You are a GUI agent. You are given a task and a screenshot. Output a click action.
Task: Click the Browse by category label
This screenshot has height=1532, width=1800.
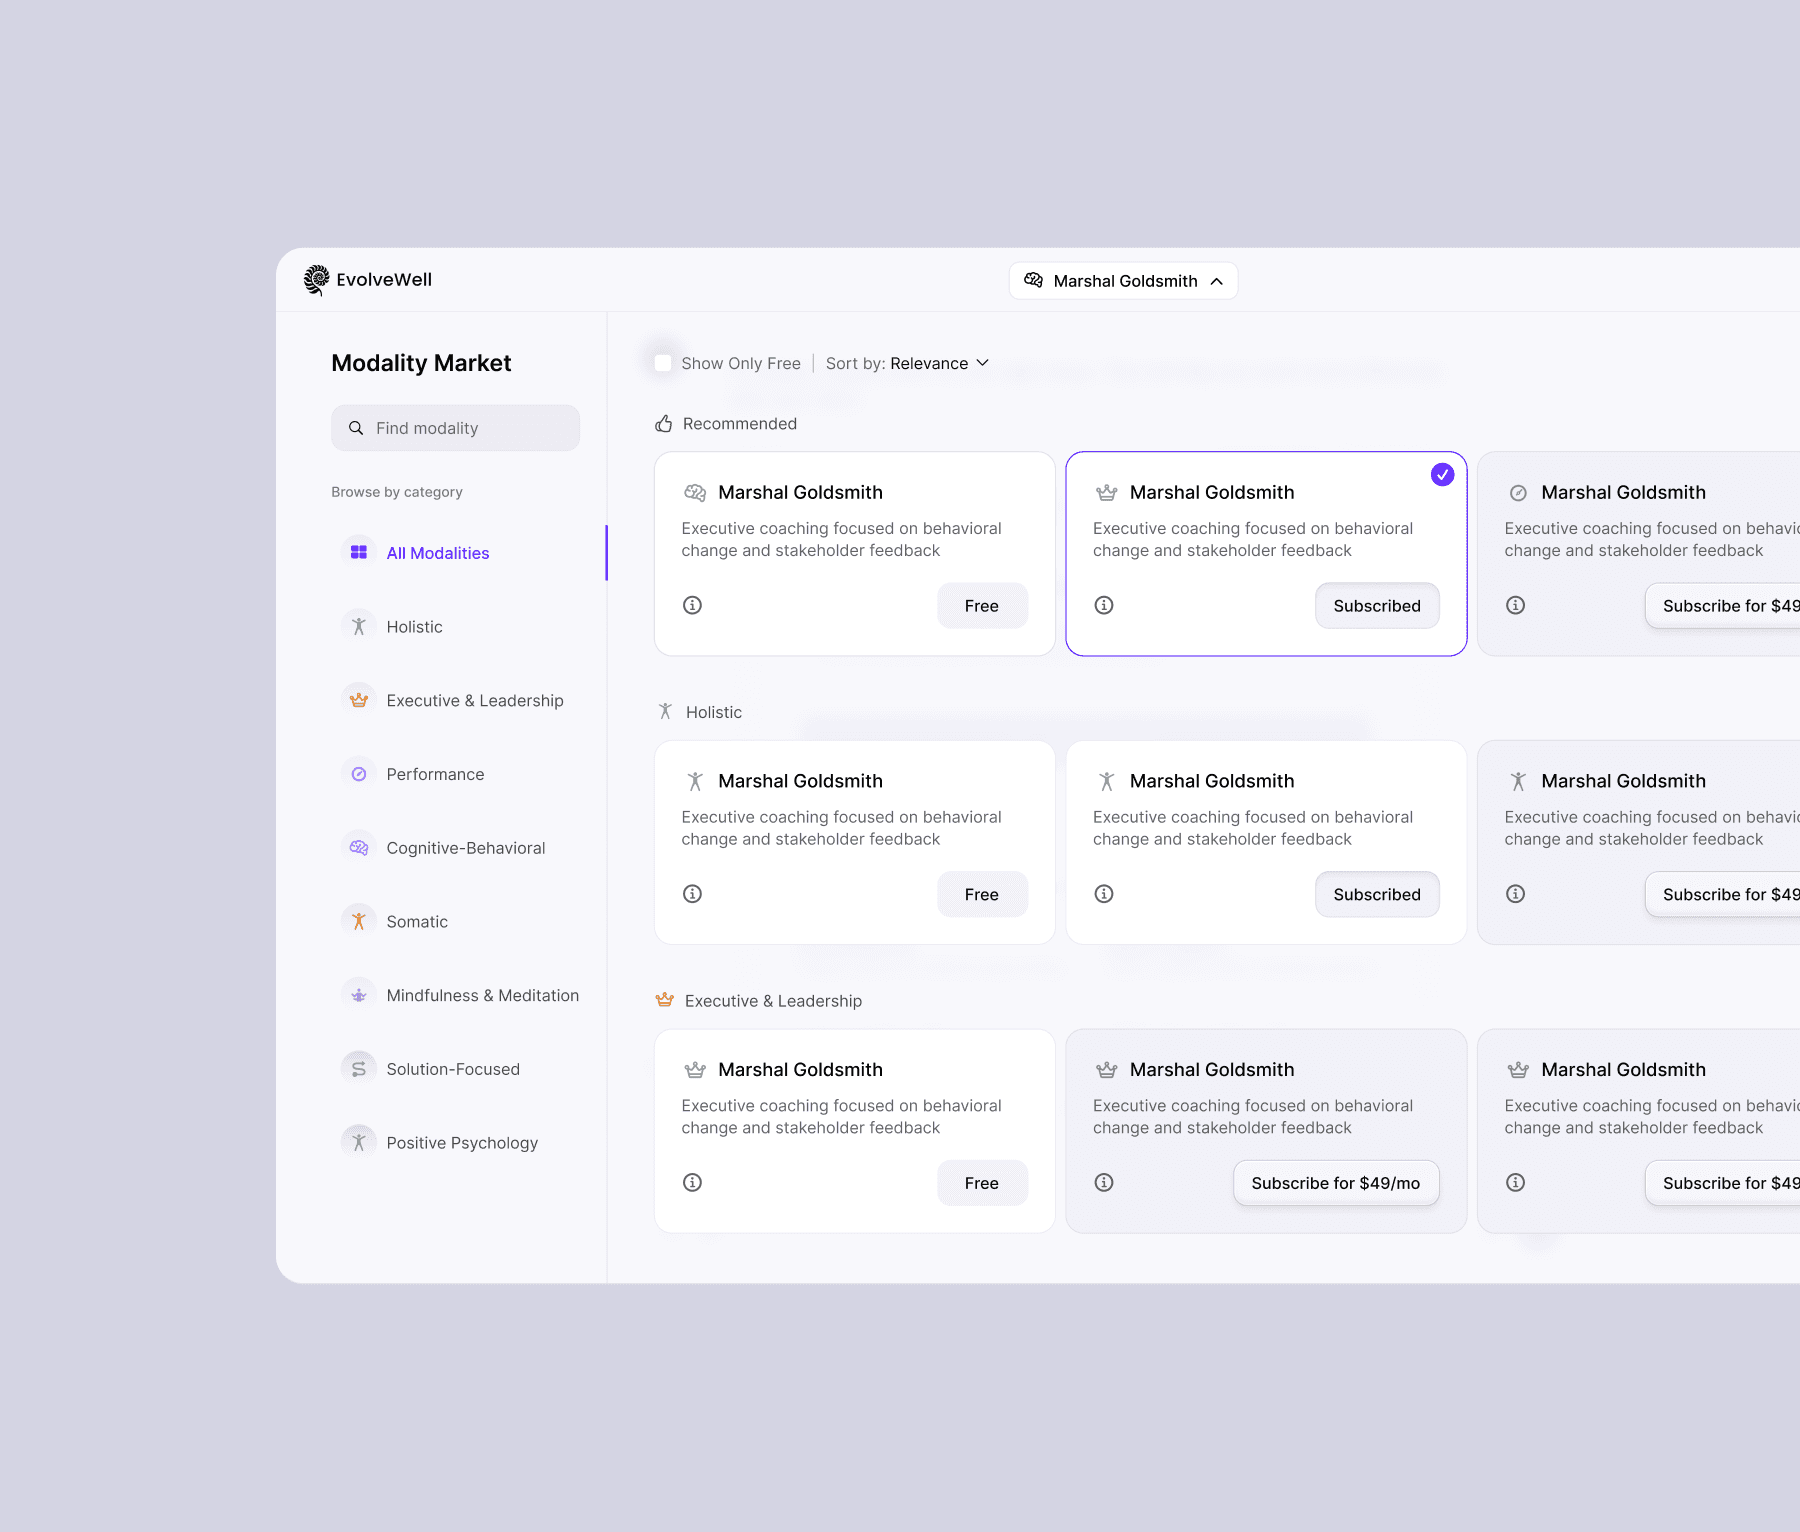coord(397,492)
